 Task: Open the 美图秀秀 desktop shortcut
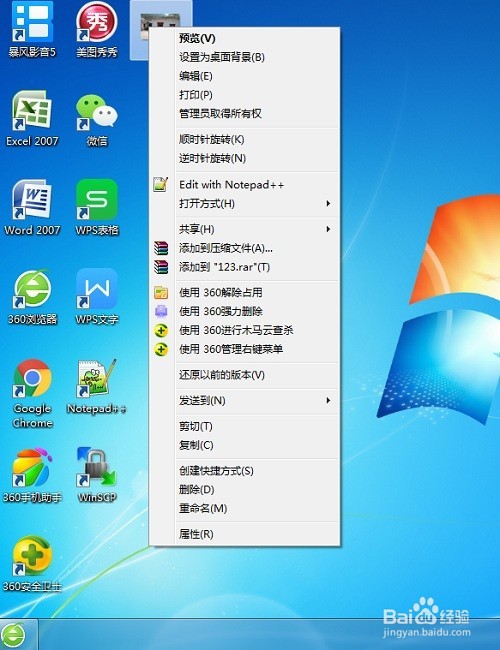pos(97,29)
